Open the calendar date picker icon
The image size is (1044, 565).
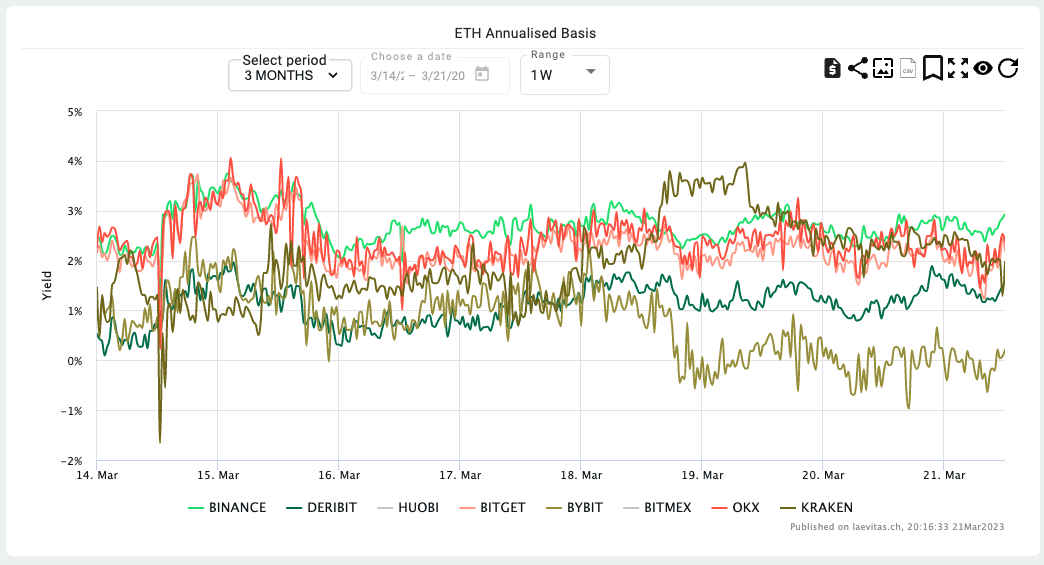pos(482,74)
